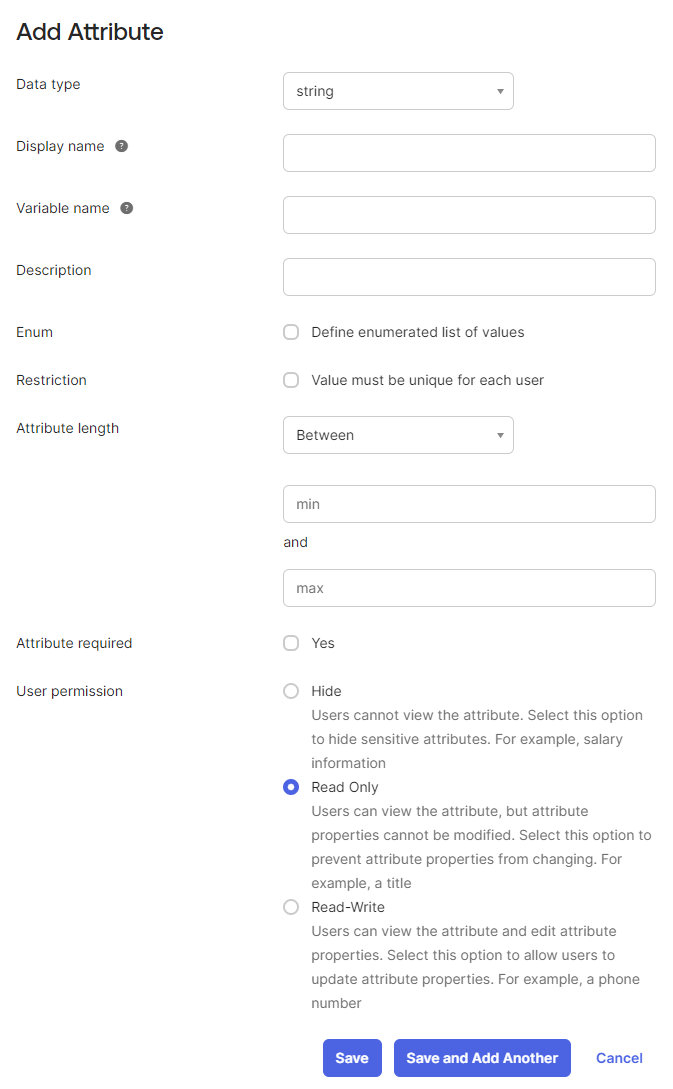Enable Define enumerated list of values
Screen dimensions: 673x1089
pyautogui.click(x=291, y=332)
